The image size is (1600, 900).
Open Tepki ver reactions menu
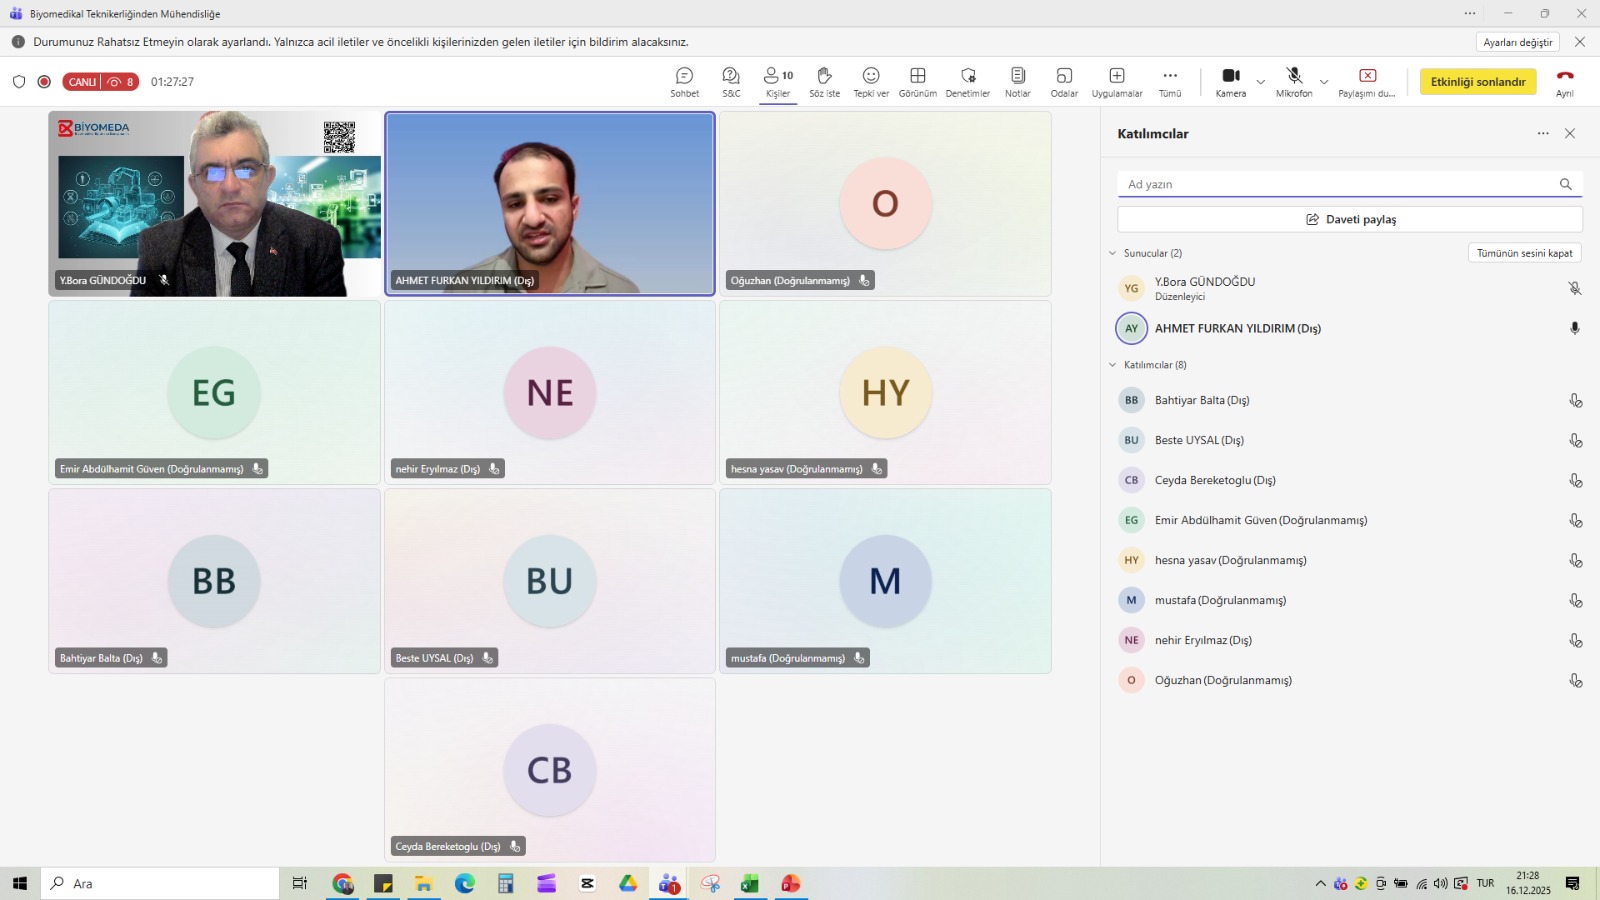tap(870, 82)
